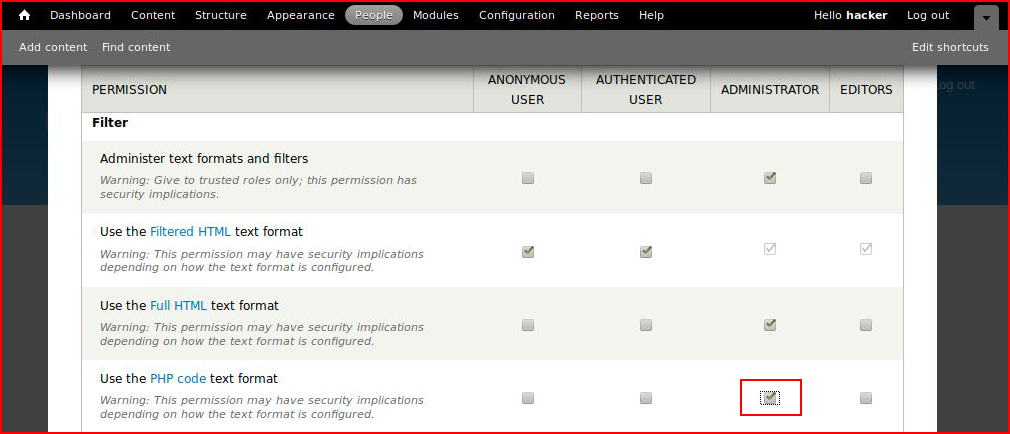
Task: Click Log out in the admin toolbar
Action: pyautogui.click(x=928, y=15)
